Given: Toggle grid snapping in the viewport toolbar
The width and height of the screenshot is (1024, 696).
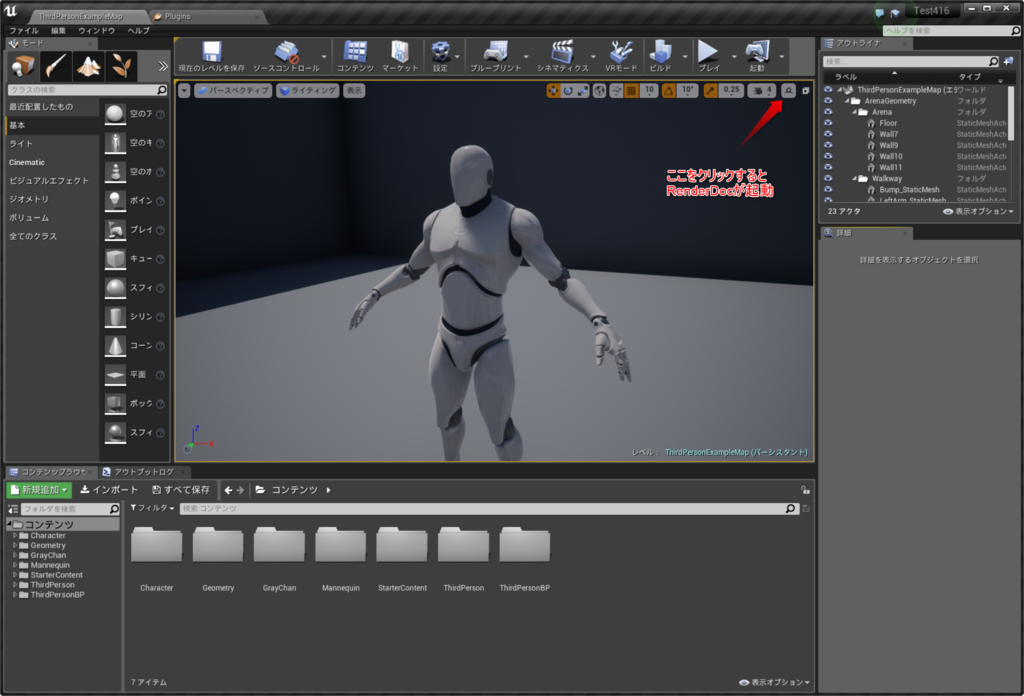Looking at the screenshot, I should [631, 89].
